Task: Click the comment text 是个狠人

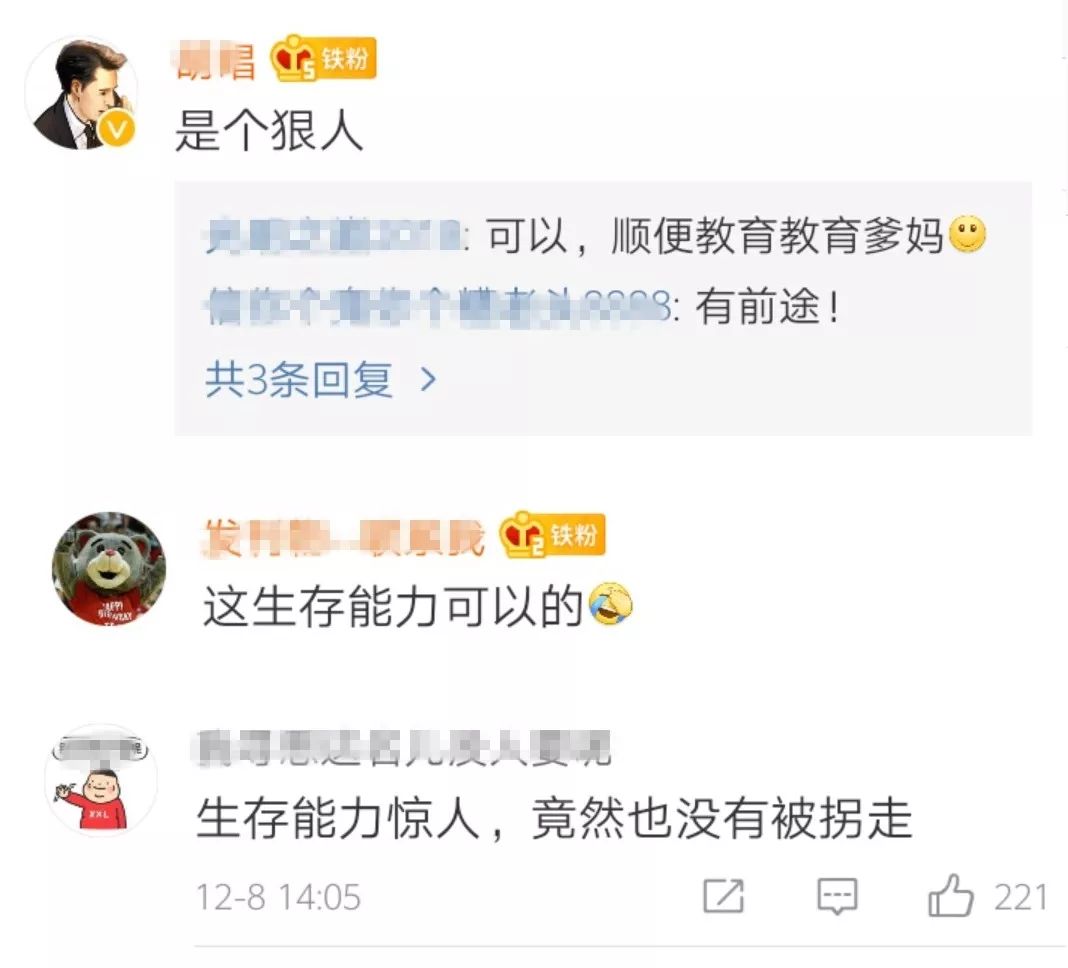Action: (269, 130)
